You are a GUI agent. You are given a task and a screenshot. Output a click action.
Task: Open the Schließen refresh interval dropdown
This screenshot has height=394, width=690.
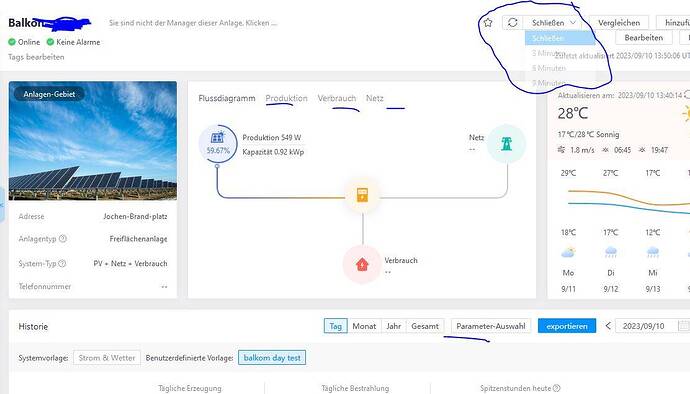(x=553, y=22)
